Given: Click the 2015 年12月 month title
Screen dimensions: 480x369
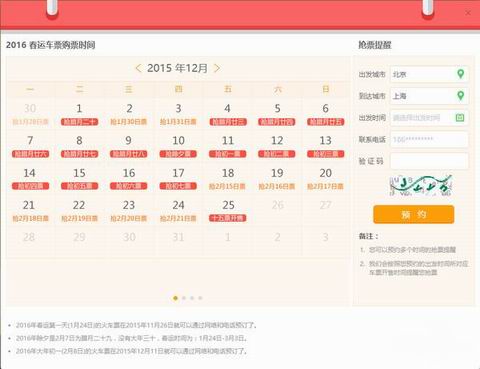Looking at the screenshot, I should pos(178,68).
